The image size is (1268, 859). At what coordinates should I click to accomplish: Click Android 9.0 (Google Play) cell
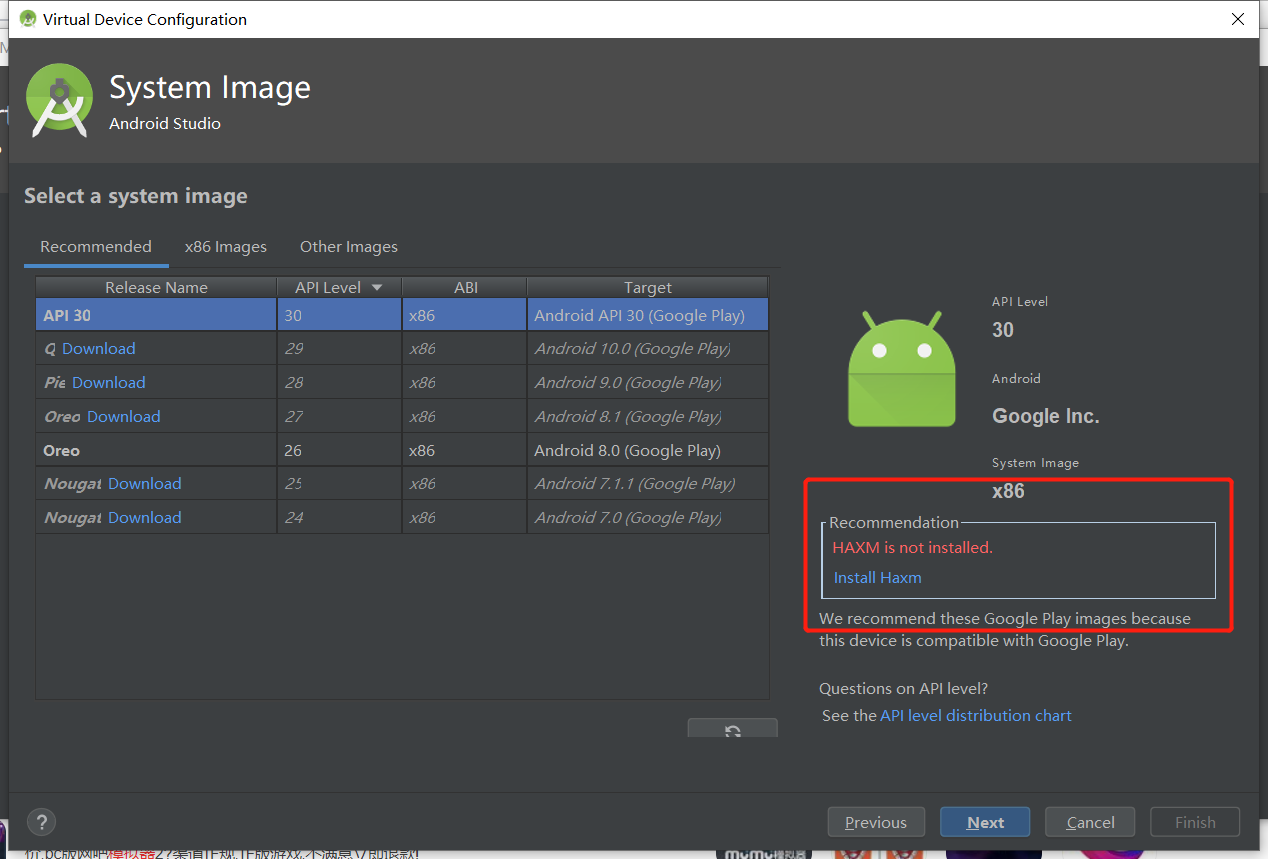click(x=648, y=382)
